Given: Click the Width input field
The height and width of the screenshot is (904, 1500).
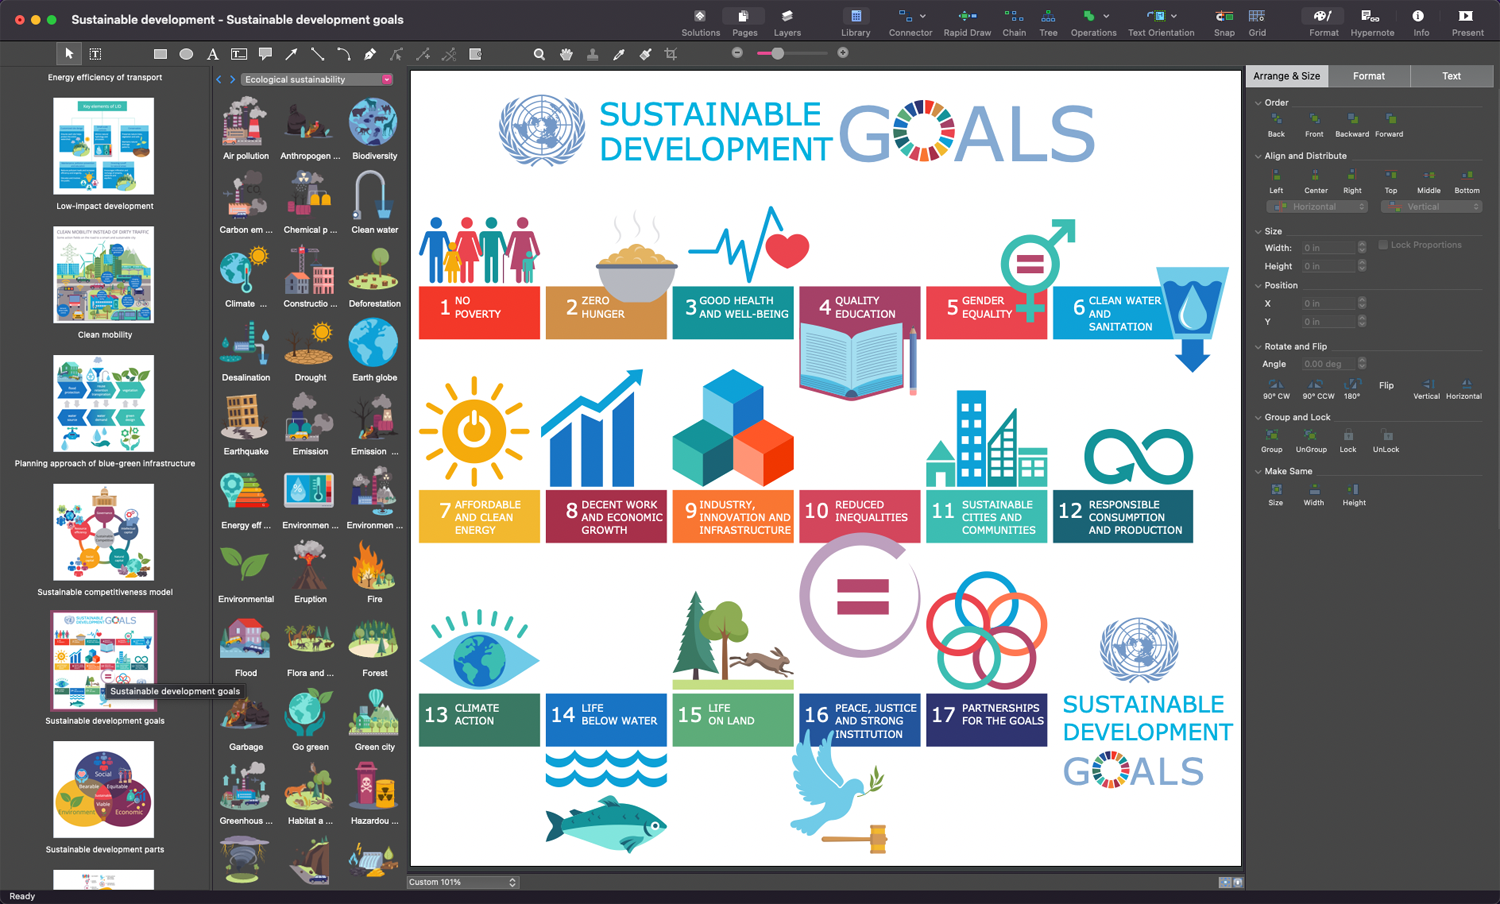Looking at the screenshot, I should click(x=1328, y=248).
